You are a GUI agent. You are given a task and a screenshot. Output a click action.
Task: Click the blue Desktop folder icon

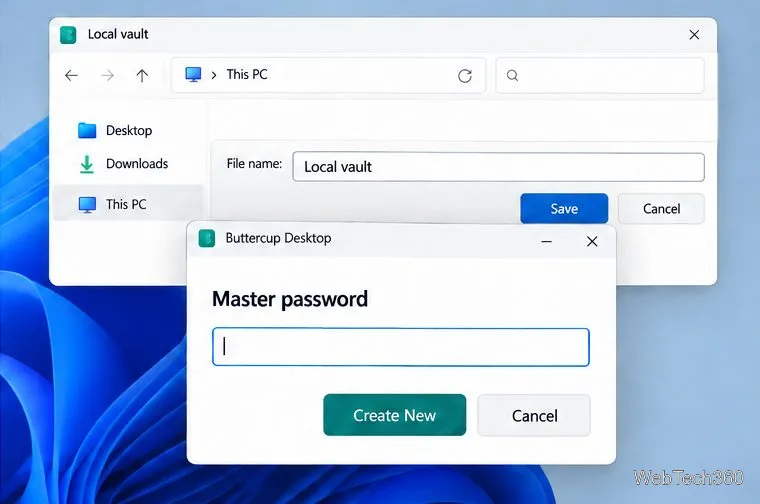[87, 130]
